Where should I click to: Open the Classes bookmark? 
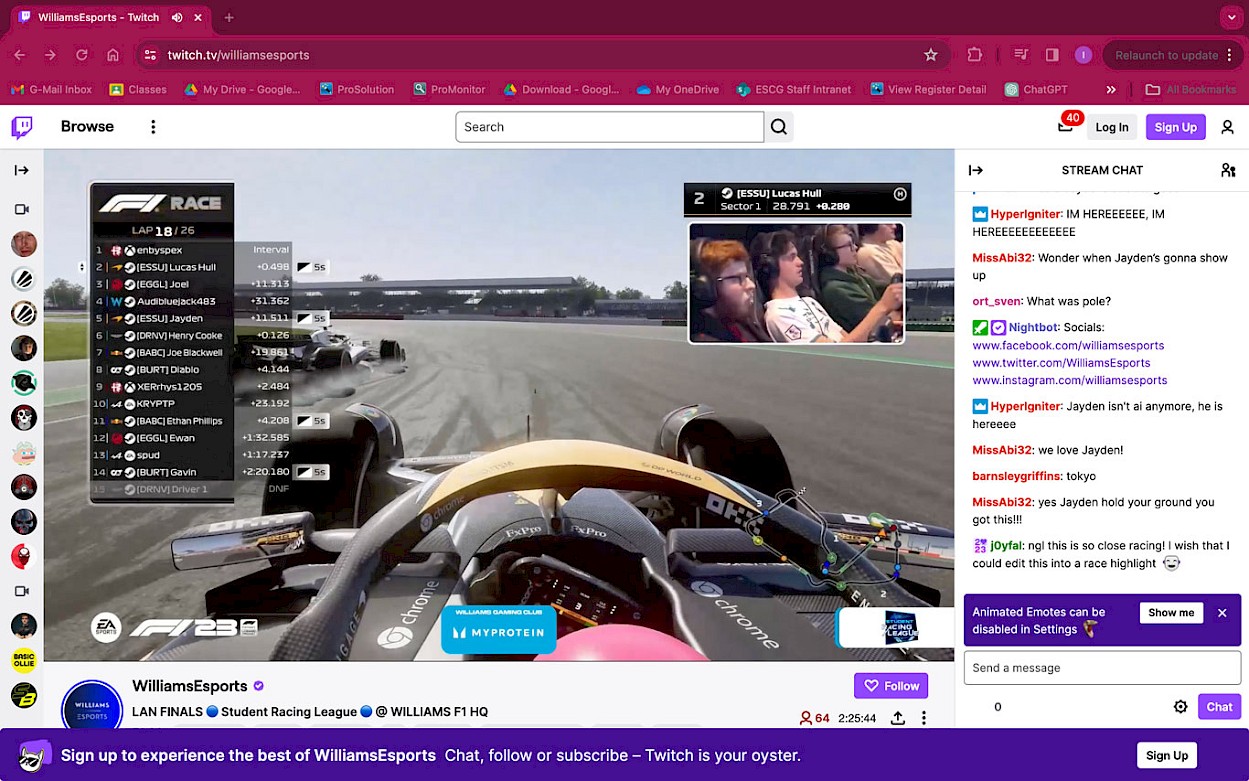(x=137, y=89)
